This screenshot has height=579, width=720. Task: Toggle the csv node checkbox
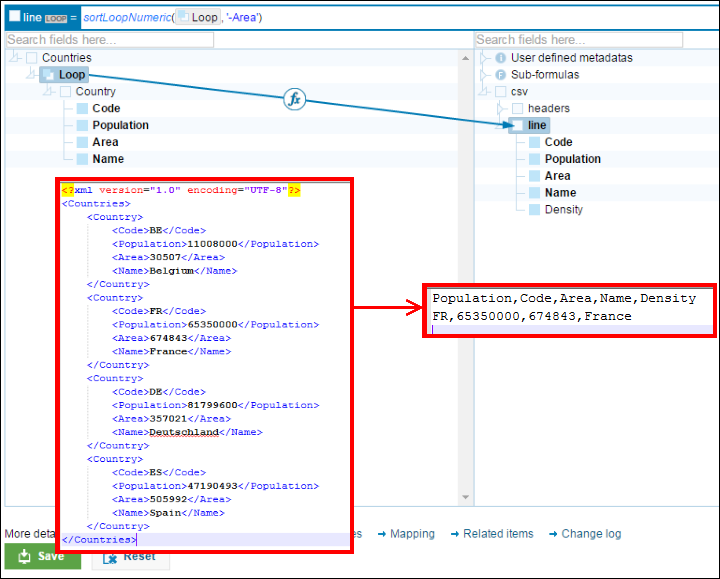click(500, 92)
